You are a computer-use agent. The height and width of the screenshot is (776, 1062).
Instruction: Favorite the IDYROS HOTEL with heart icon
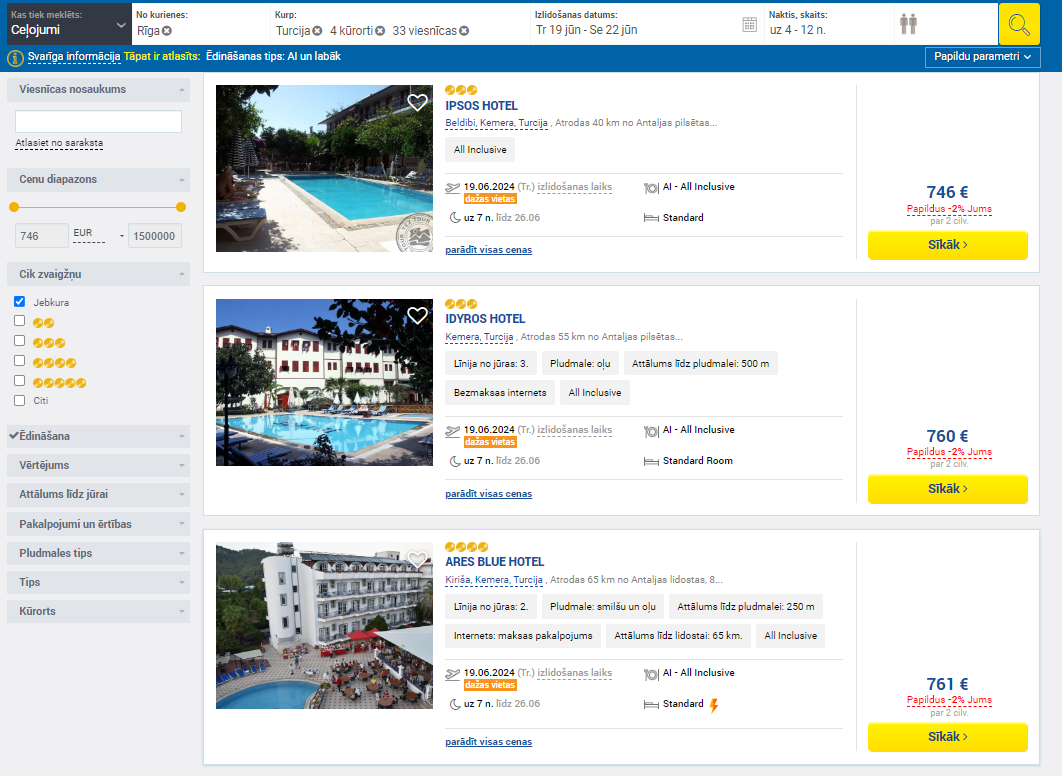[417, 316]
